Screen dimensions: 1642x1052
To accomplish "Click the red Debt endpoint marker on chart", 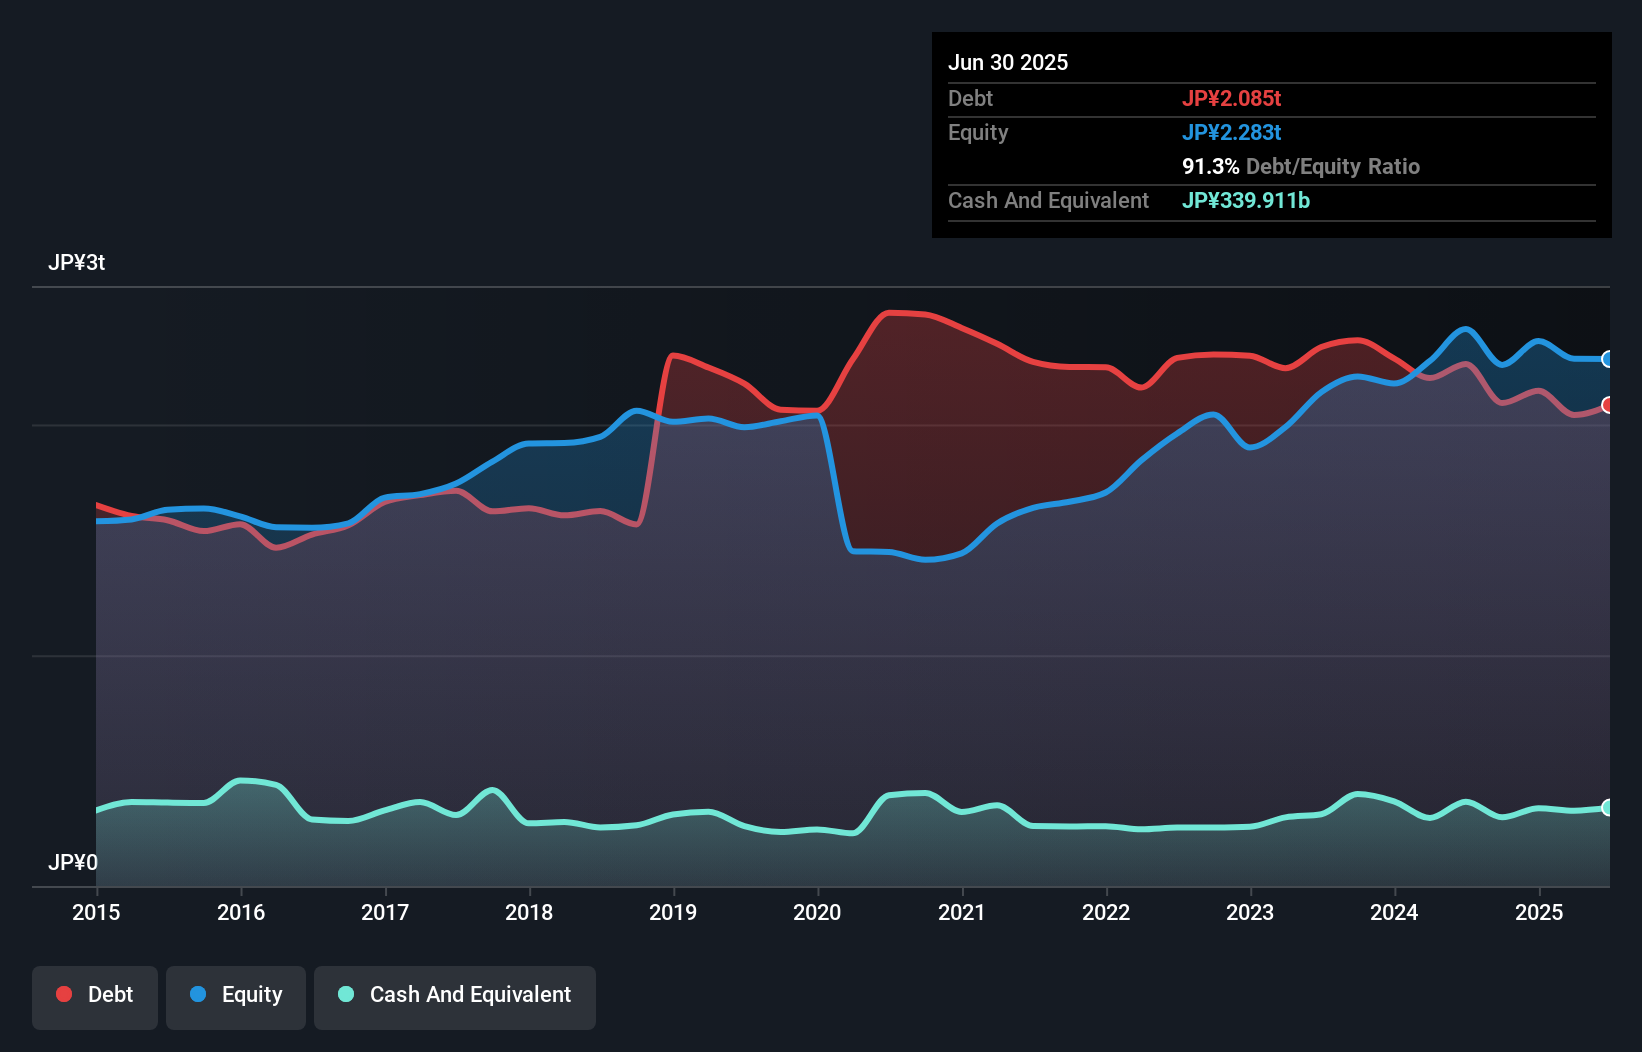I will pos(1607,405).
